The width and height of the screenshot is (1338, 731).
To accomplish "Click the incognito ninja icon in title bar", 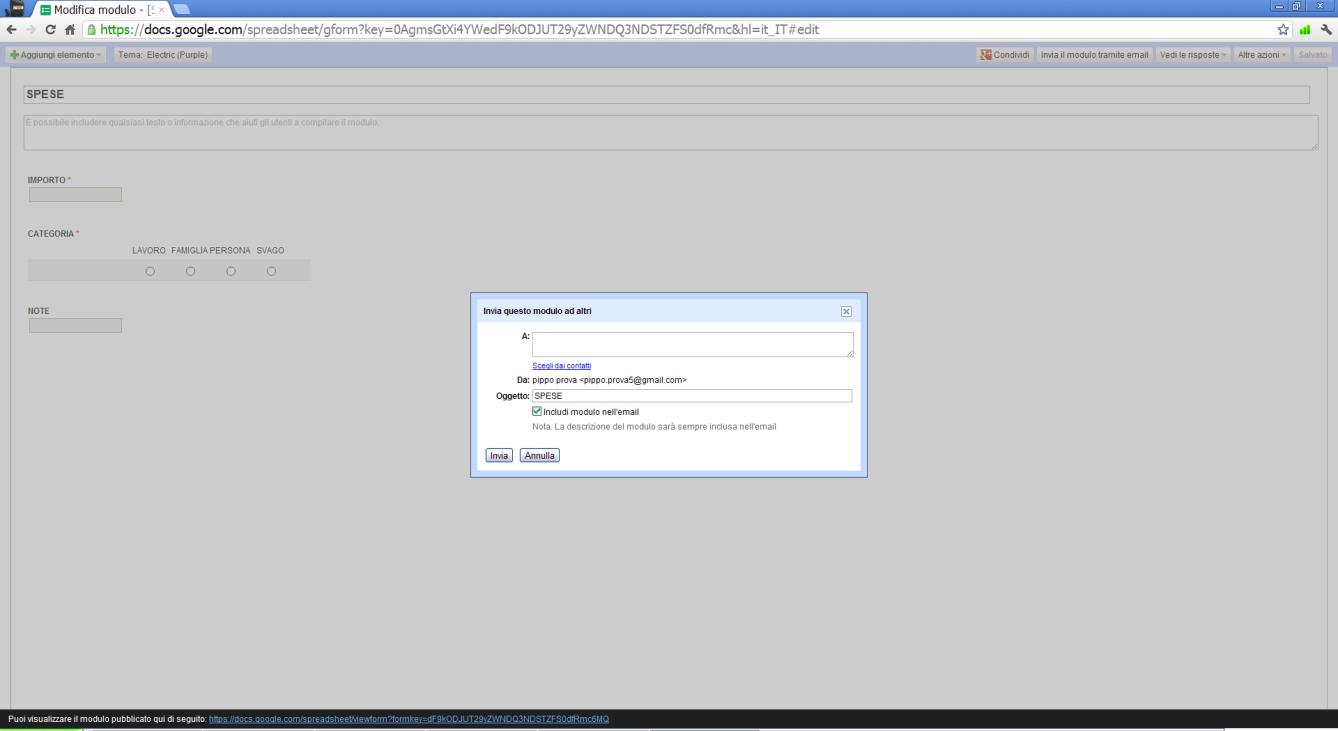I will tap(17, 8).
